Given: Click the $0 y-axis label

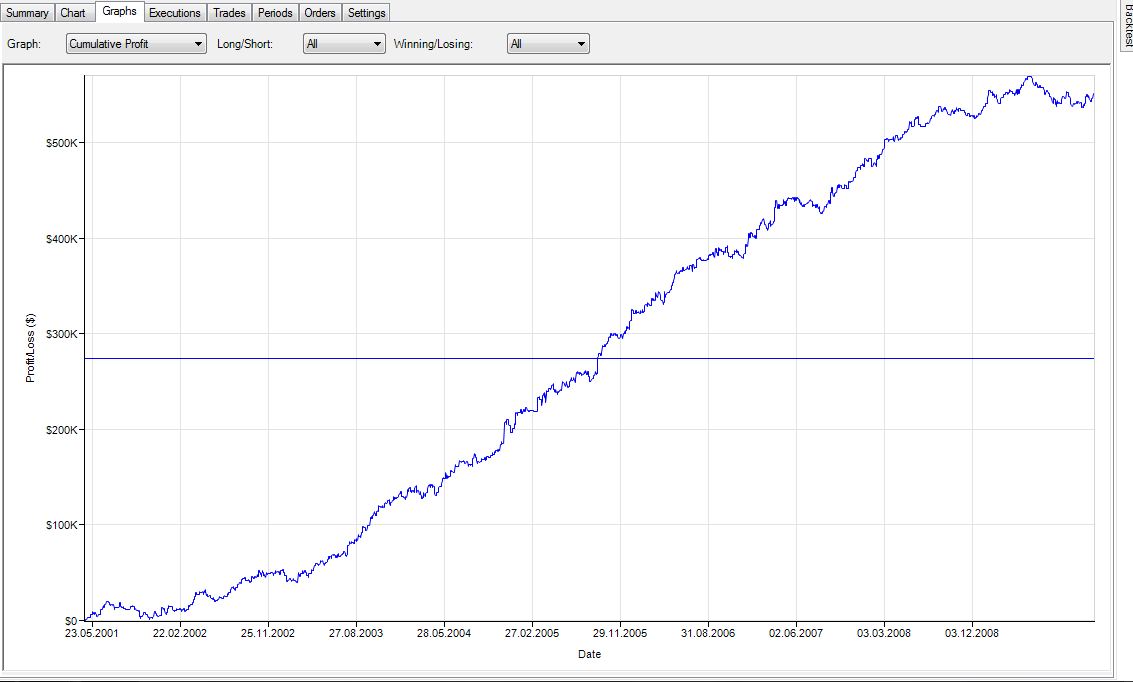Looking at the screenshot, I should click(70, 621).
